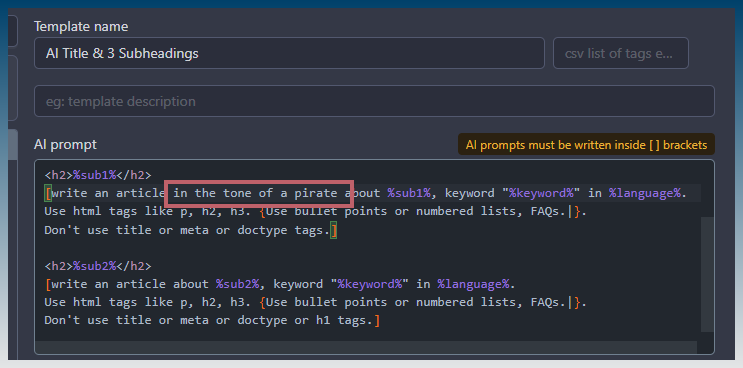This screenshot has height=368, width=743.
Task: Focus the csv list of tags field
Action: (x=621, y=53)
